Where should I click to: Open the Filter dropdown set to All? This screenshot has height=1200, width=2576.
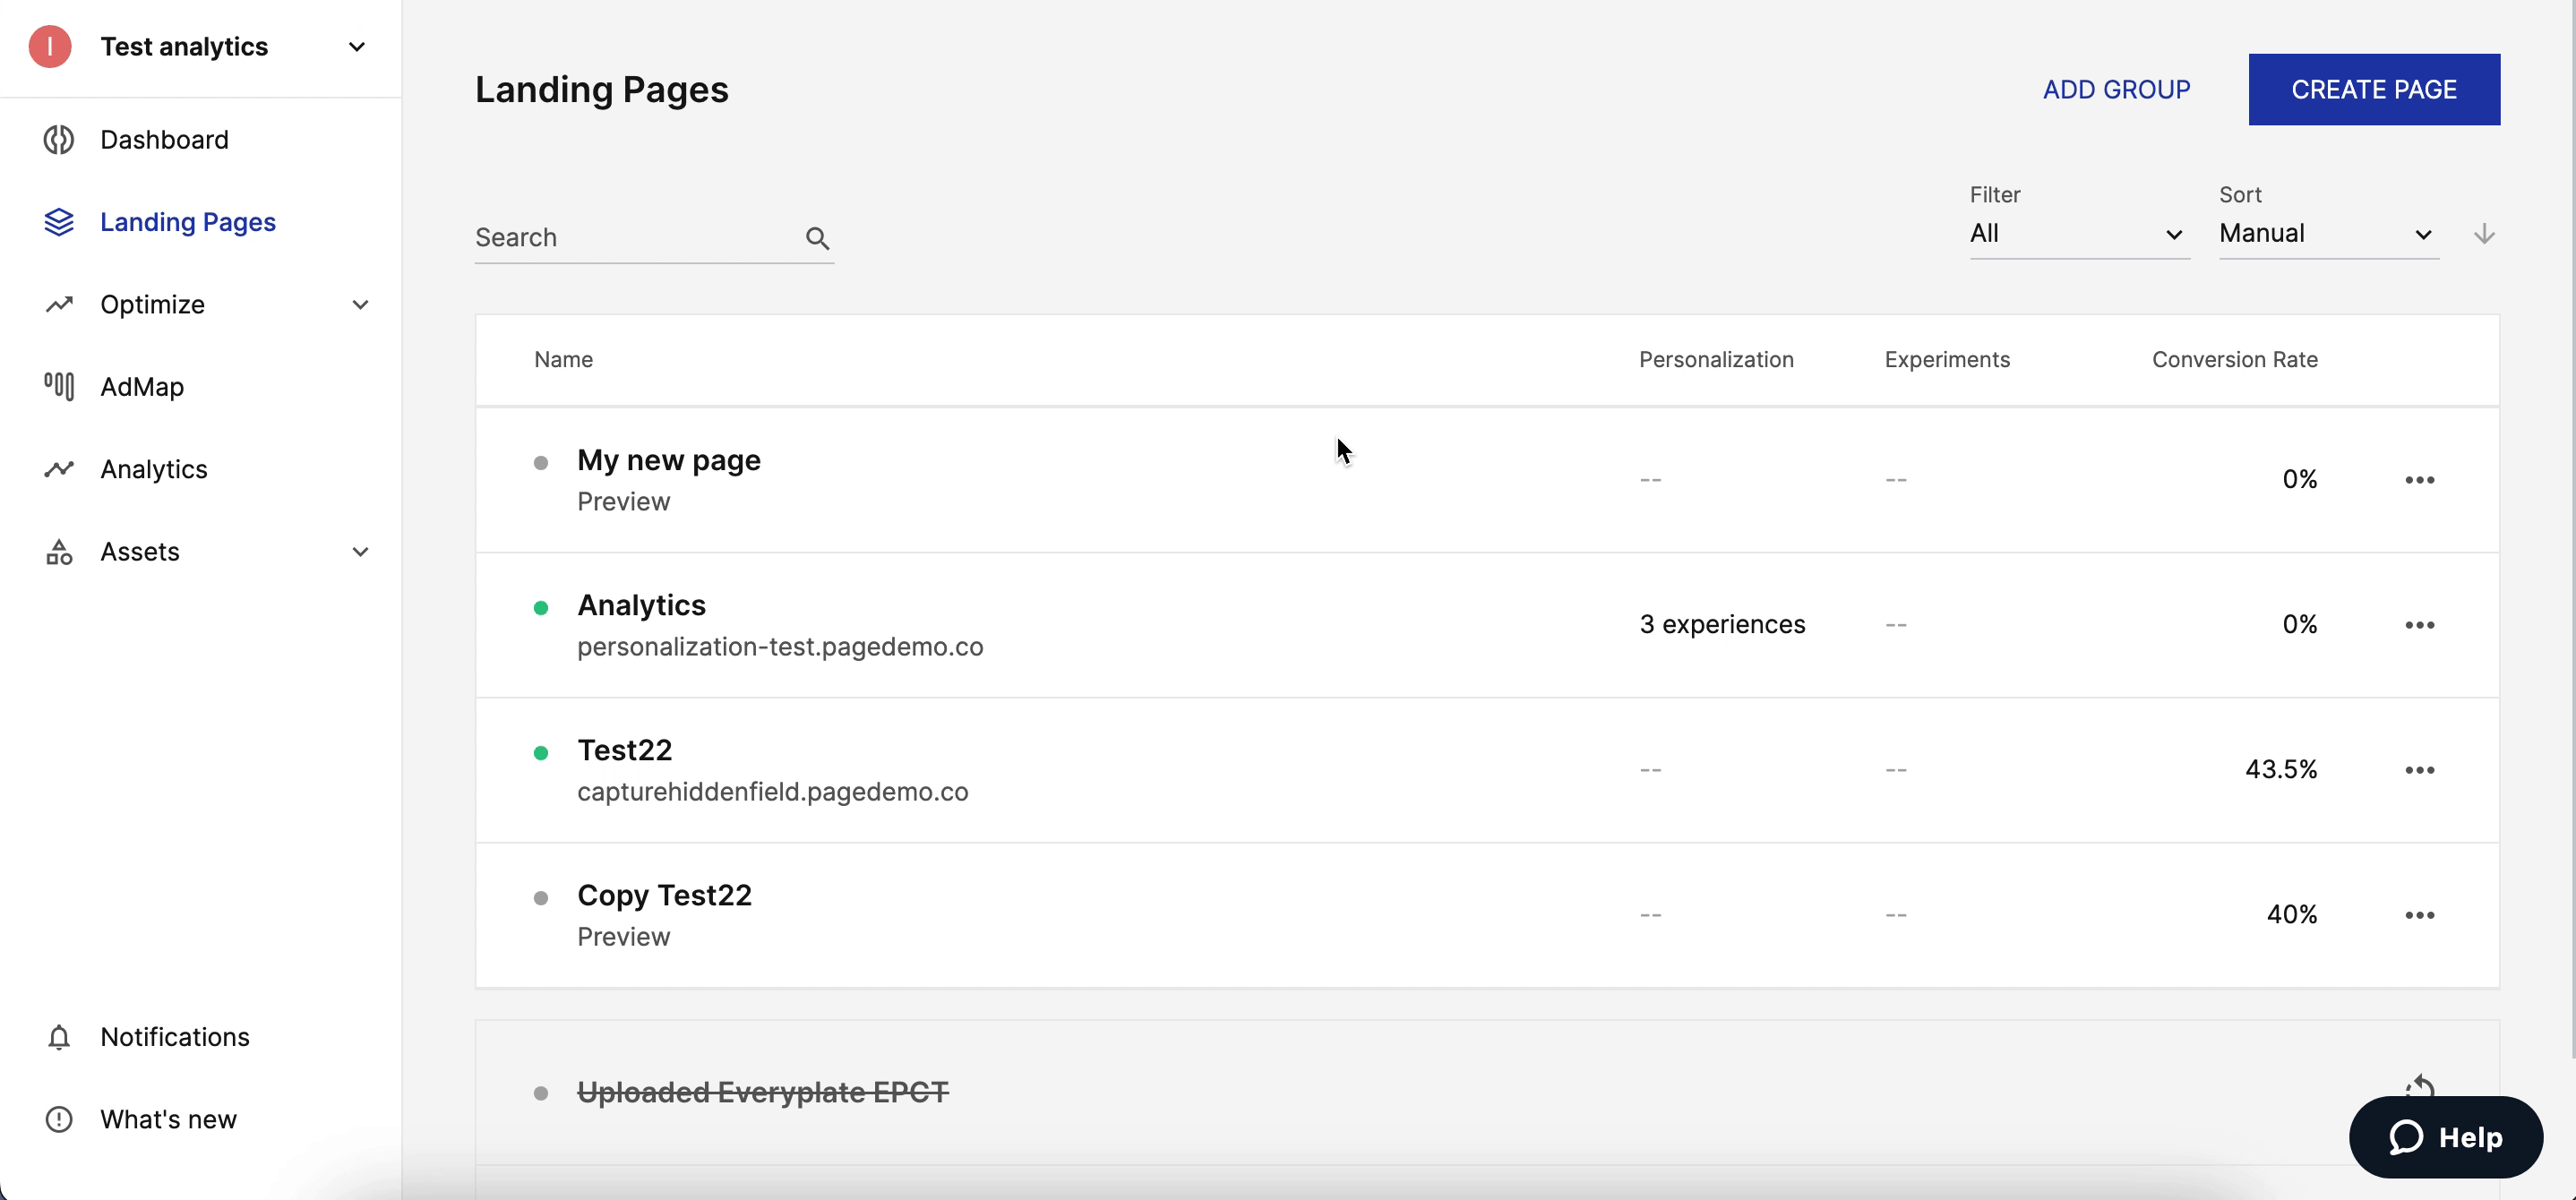[x=2078, y=233]
